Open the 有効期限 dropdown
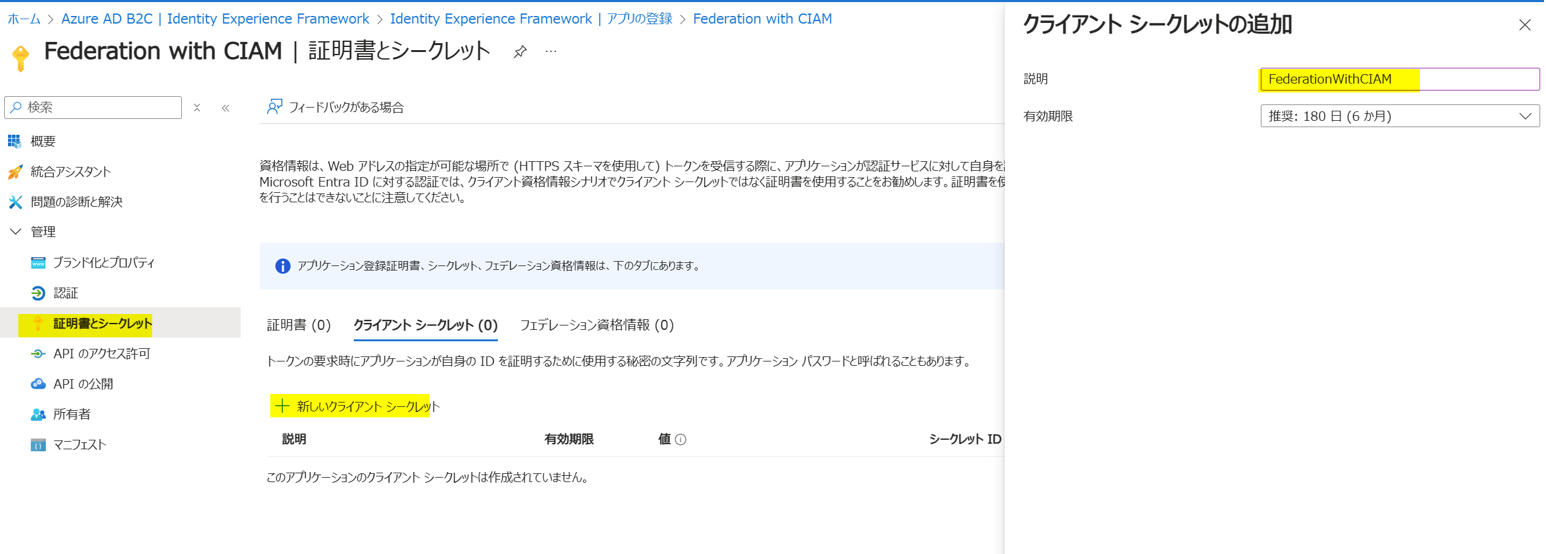The image size is (1546, 554). click(1399, 116)
